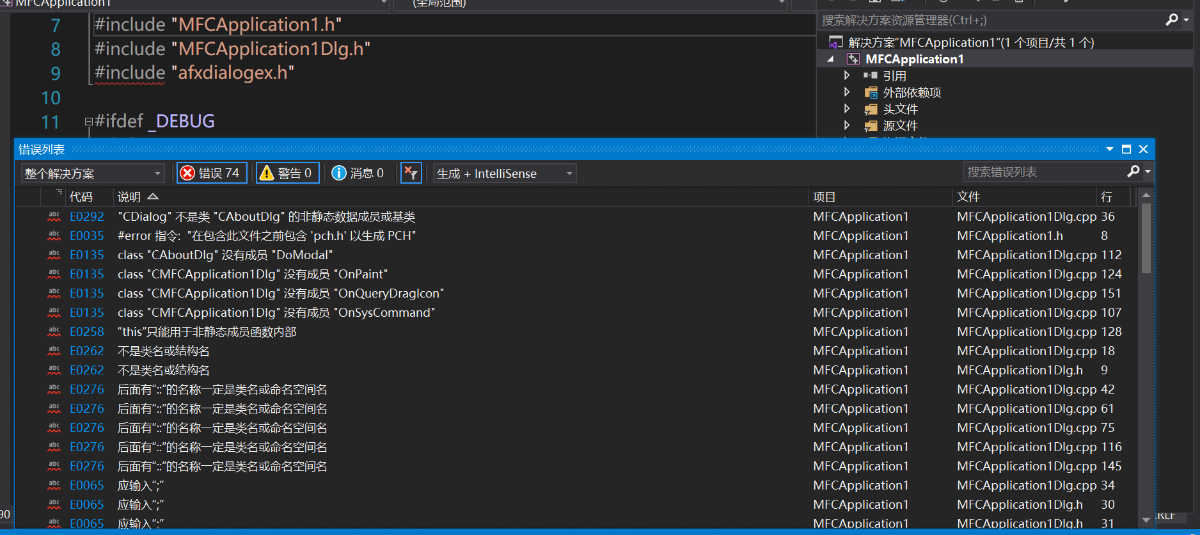This screenshot has width=1200, height=535.
Task: Click the 搜索解决方案资源管理器 search box
Action: [990, 20]
